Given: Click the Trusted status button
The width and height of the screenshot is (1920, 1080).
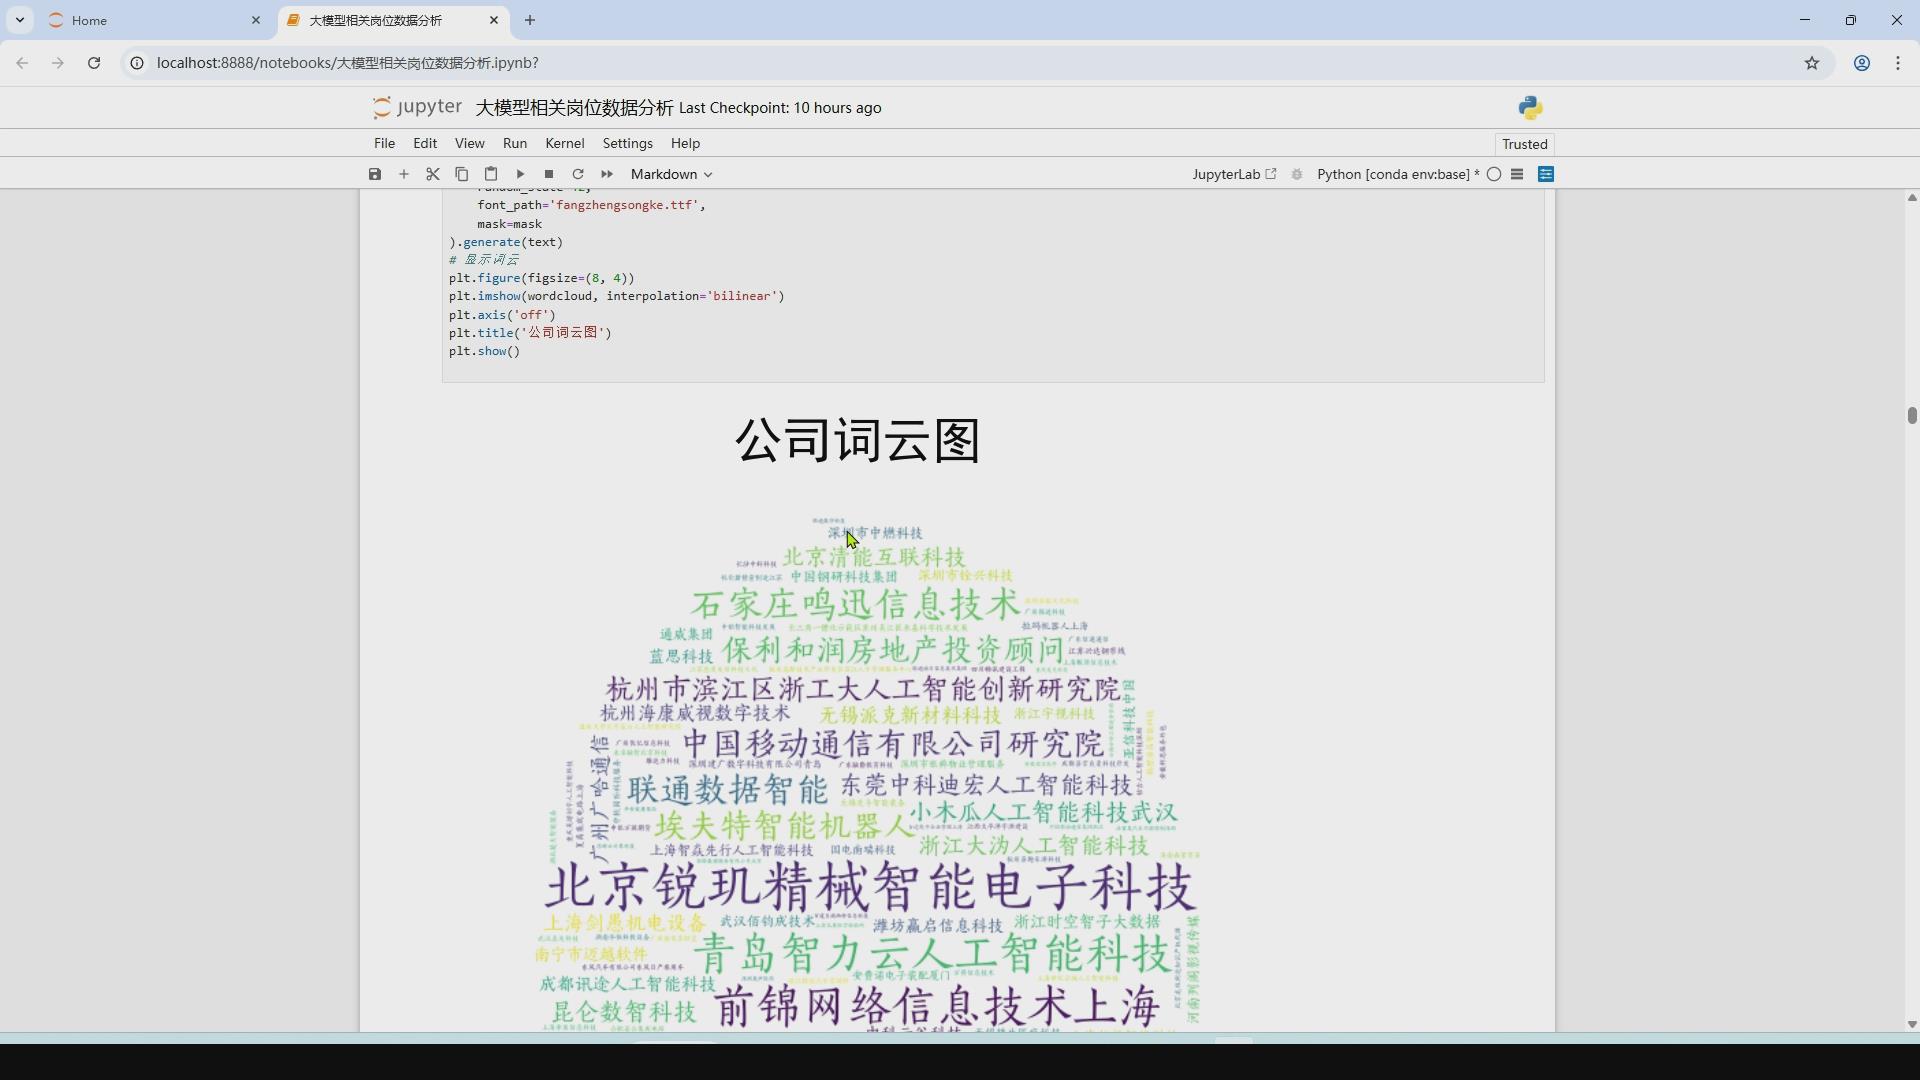Looking at the screenshot, I should (1524, 144).
